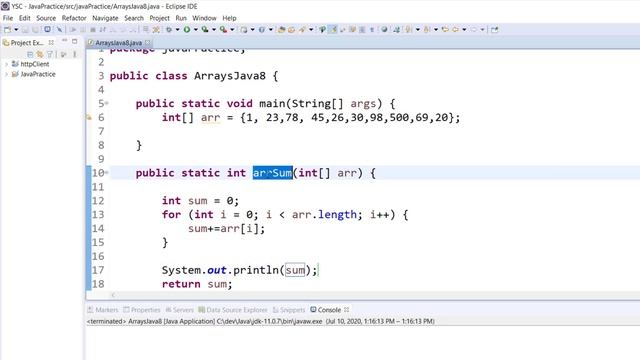Click the terminated ArraysJava8 console status line
This screenshot has width=640, height=360.
(x=260, y=321)
